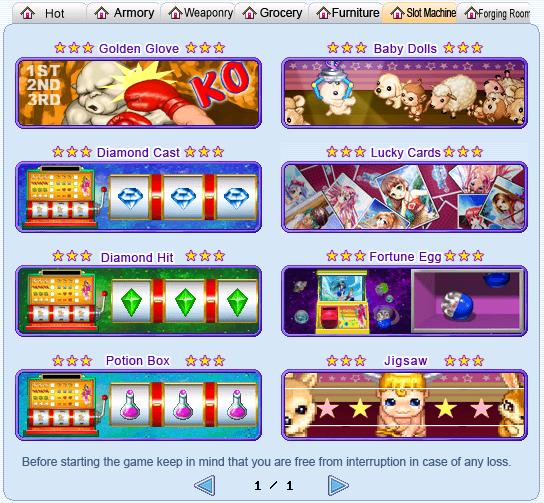
Task: Open the Fortune Egg game banner
Action: (x=404, y=301)
